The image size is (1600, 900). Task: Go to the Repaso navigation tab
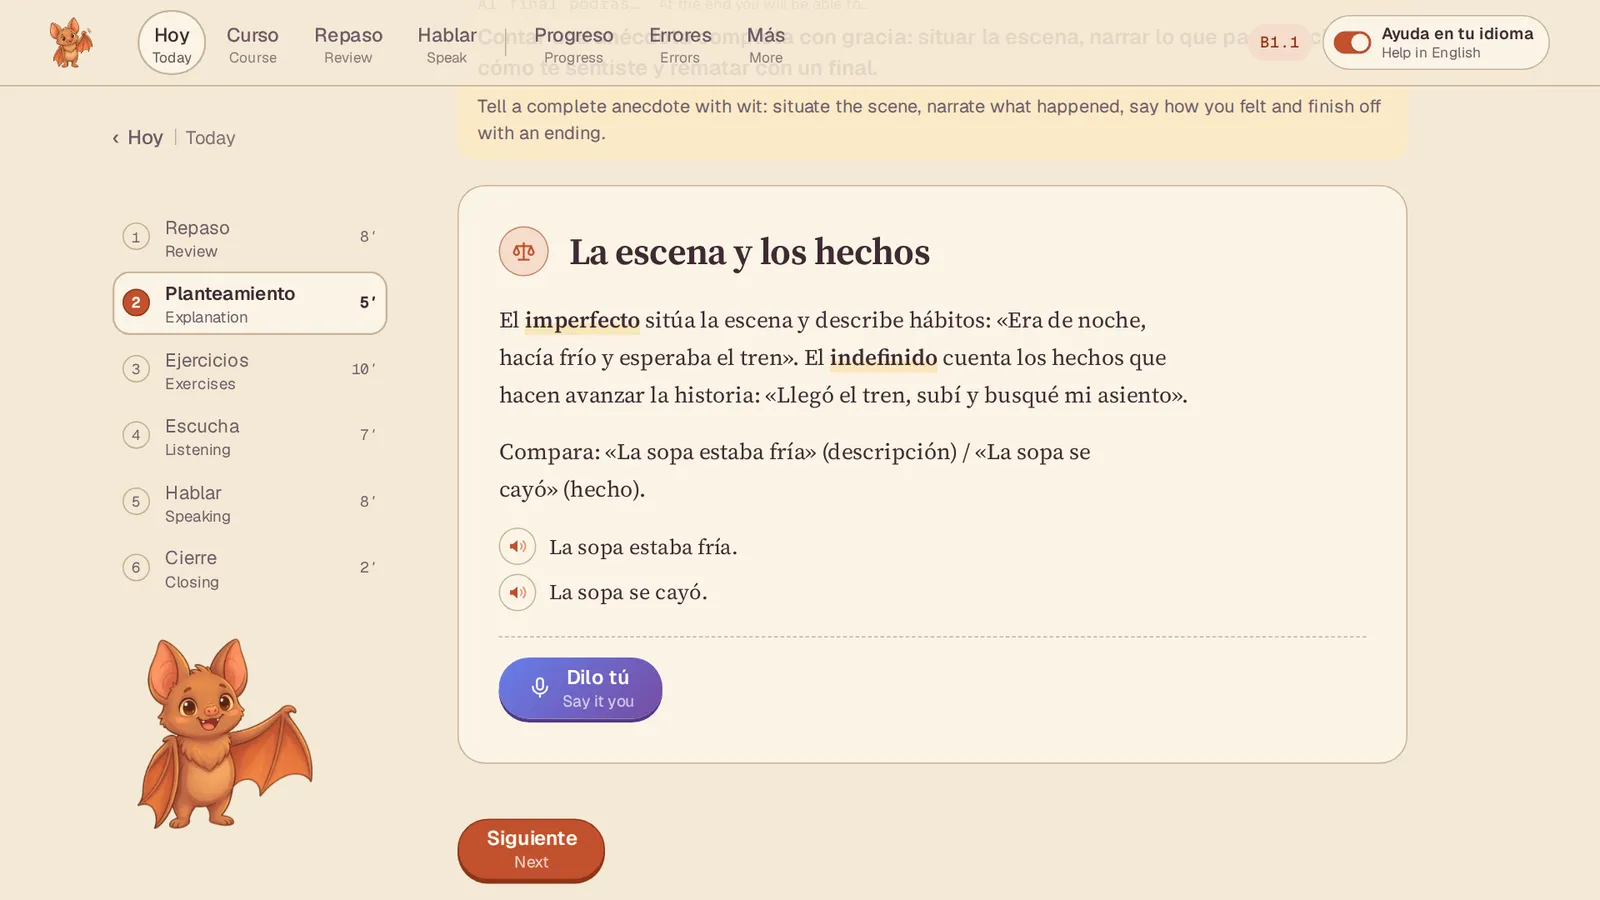coord(348,44)
